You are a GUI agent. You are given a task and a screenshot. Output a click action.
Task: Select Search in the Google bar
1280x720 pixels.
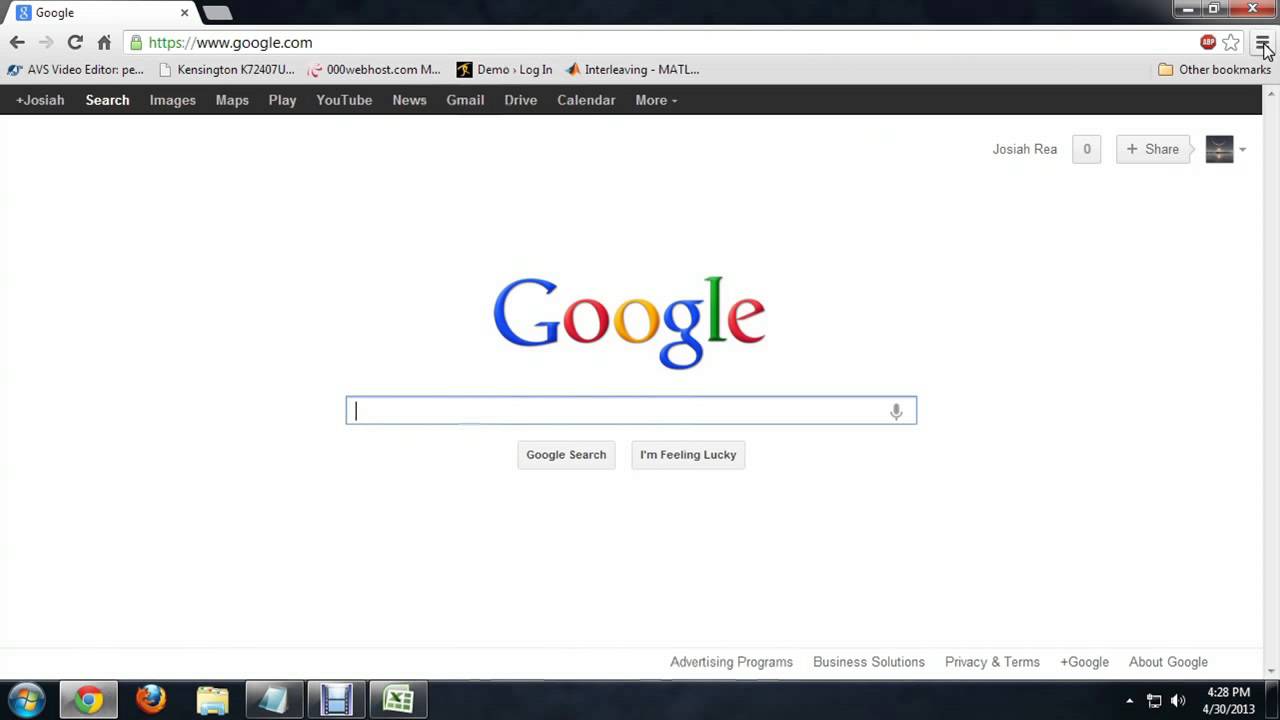click(x=107, y=100)
